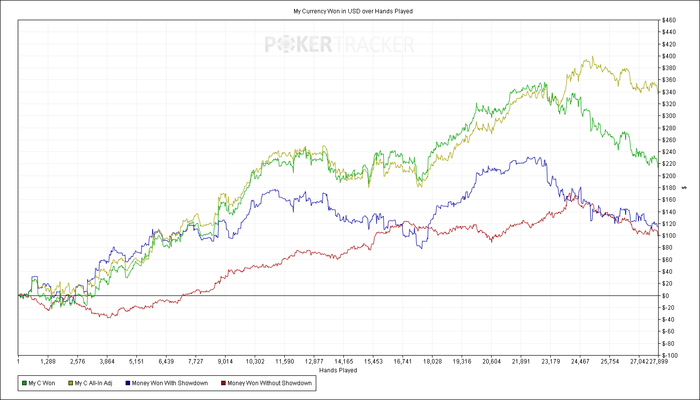Click x-axis tick label 14,165
700x400 pixels.
click(343, 361)
